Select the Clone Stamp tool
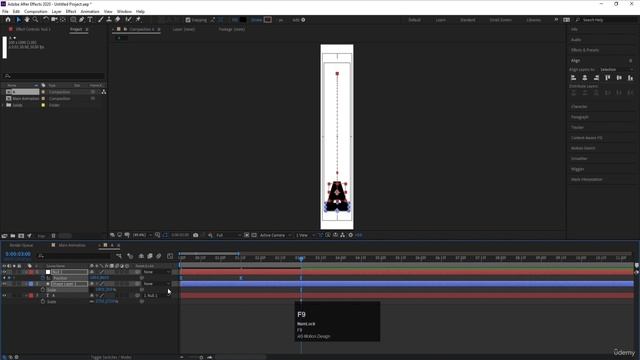Image resolution: width=640 pixels, height=360 pixels. pyautogui.click(x=109, y=20)
